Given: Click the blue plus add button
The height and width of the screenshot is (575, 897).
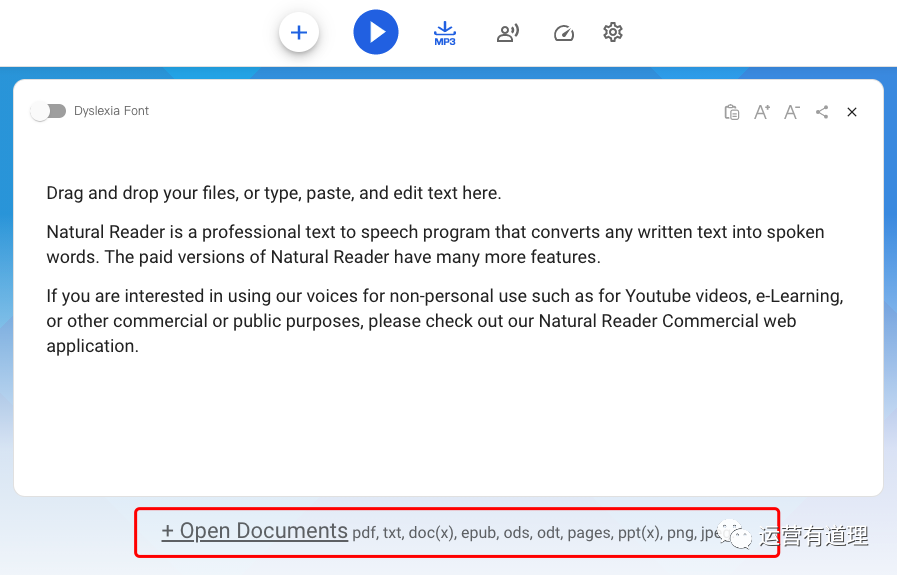Looking at the screenshot, I should (x=298, y=32).
